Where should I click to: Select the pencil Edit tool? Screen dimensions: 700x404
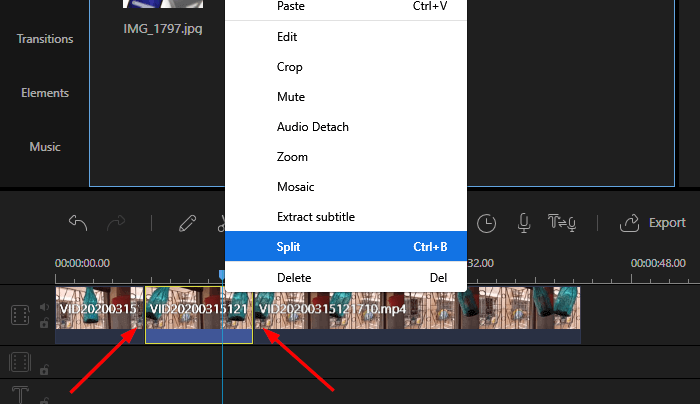187,222
